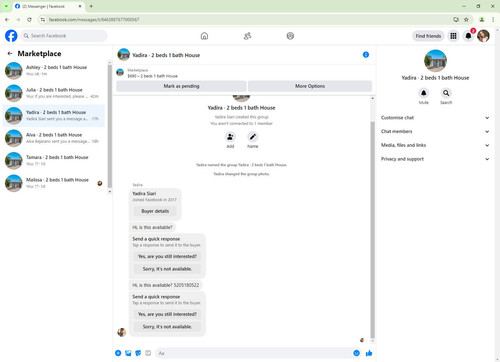Select Yadira - 2 beds 1 bath House chat
Image resolution: width=500 pixels, height=362 pixels.
point(54,115)
